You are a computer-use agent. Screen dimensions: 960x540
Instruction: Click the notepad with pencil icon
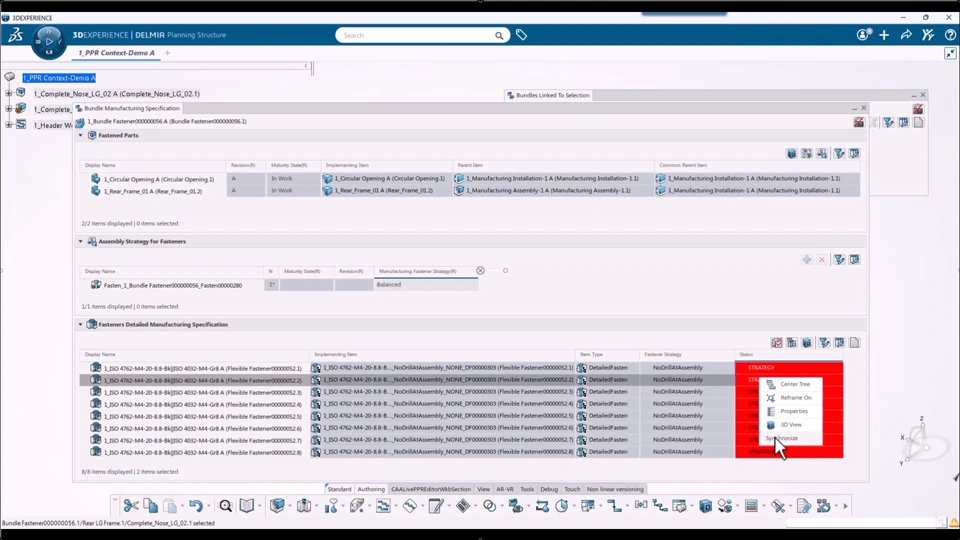(x=436, y=506)
